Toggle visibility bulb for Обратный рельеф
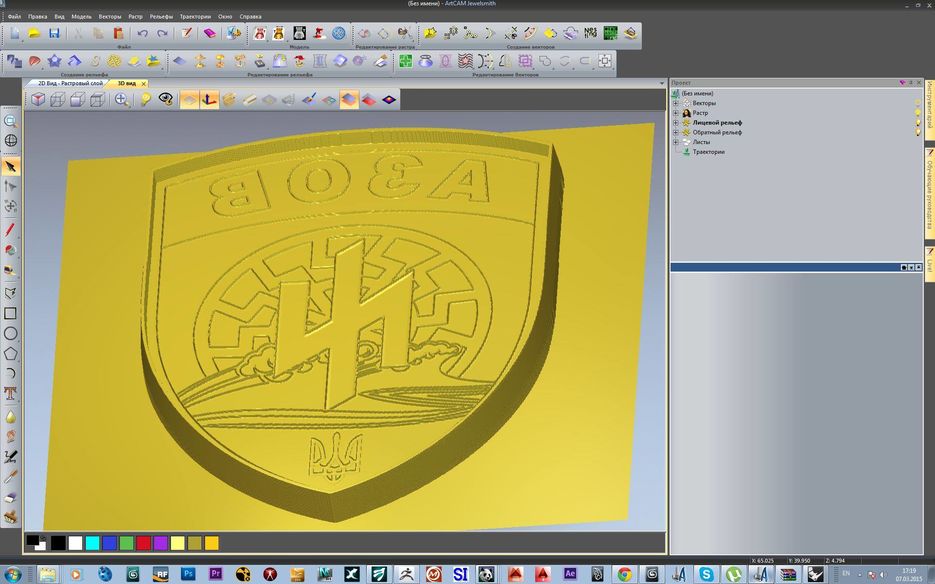The width and height of the screenshot is (935, 584). click(x=918, y=132)
